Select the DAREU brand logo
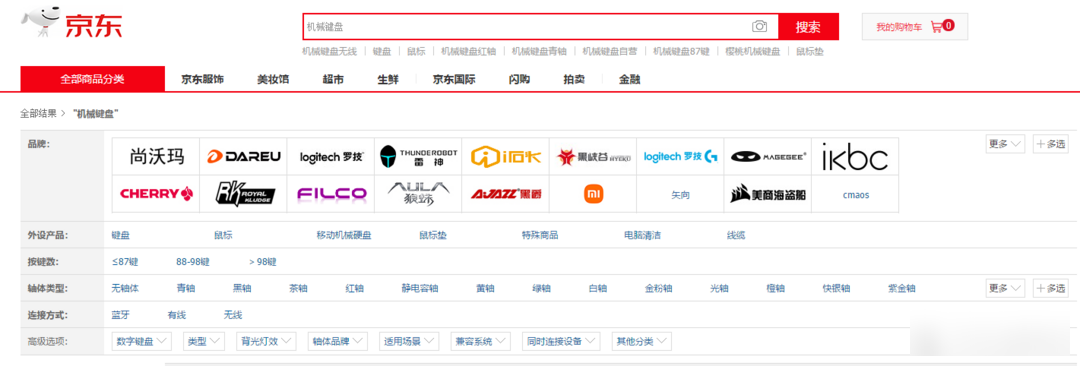The image size is (1080, 366). 244,156
